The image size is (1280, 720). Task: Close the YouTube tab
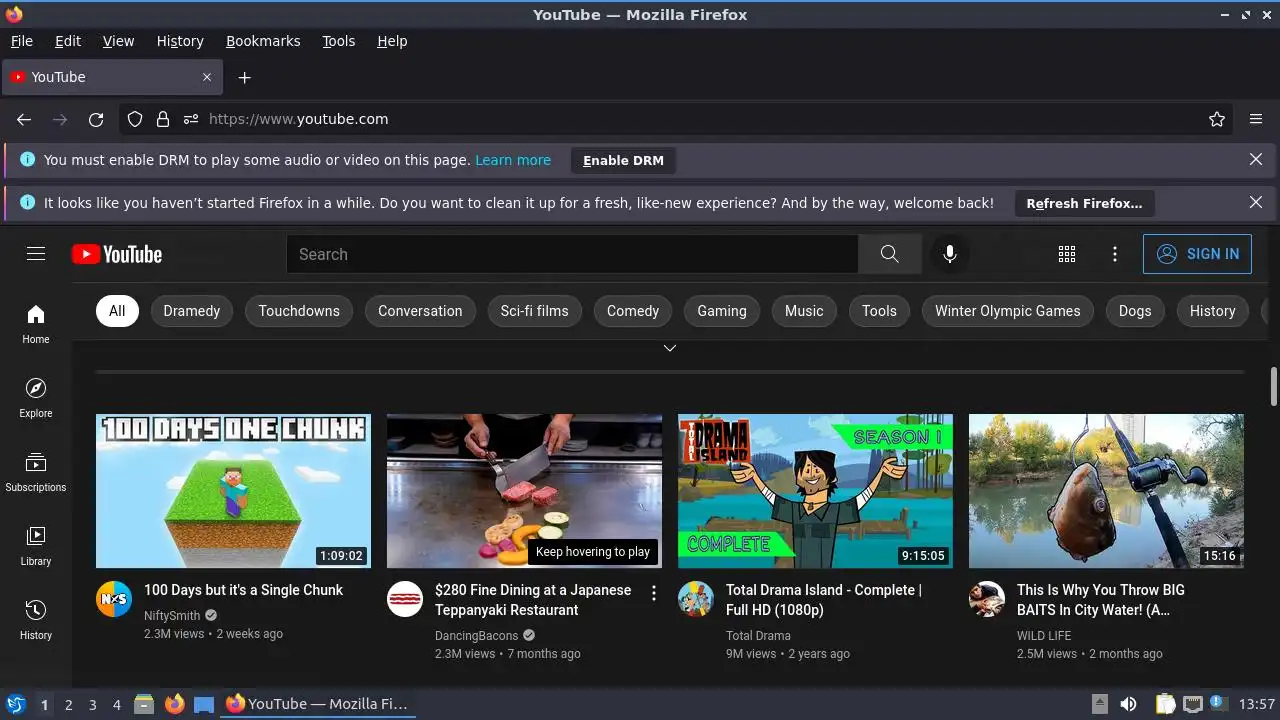207,77
